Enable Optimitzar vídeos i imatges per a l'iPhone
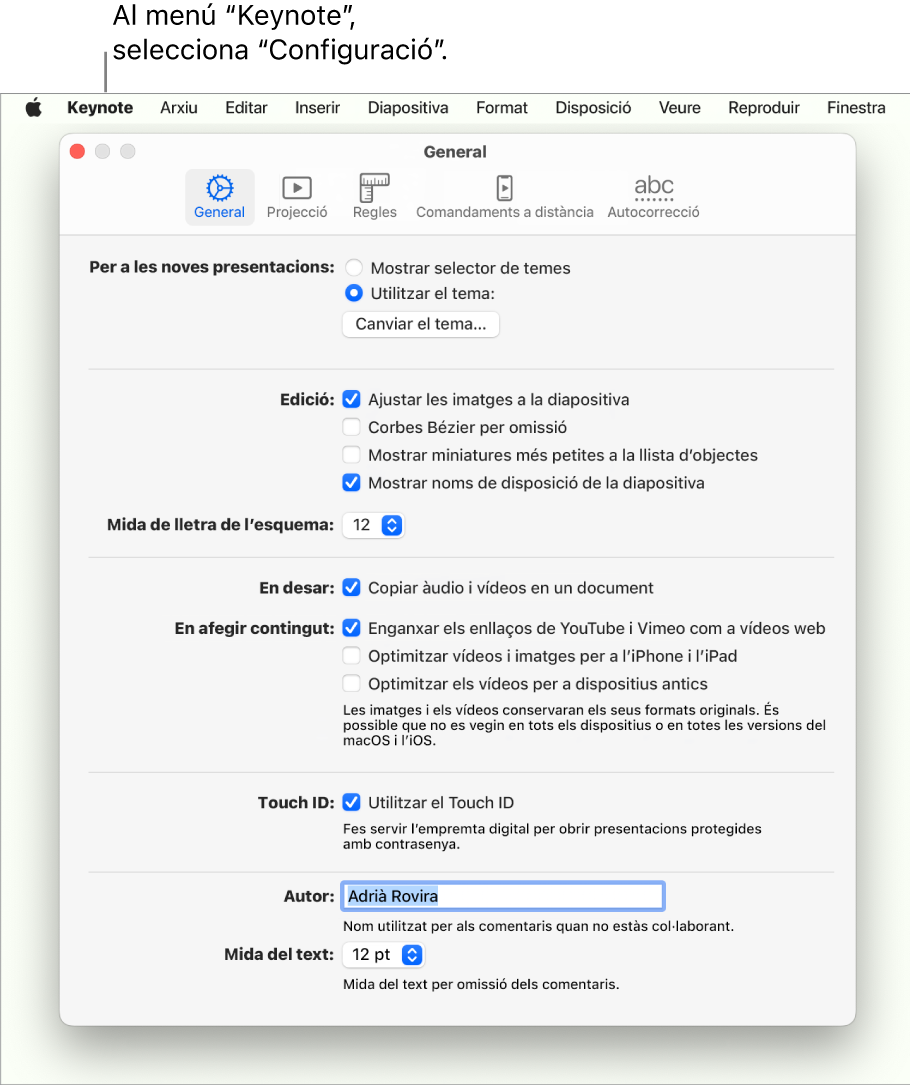 tap(352, 655)
